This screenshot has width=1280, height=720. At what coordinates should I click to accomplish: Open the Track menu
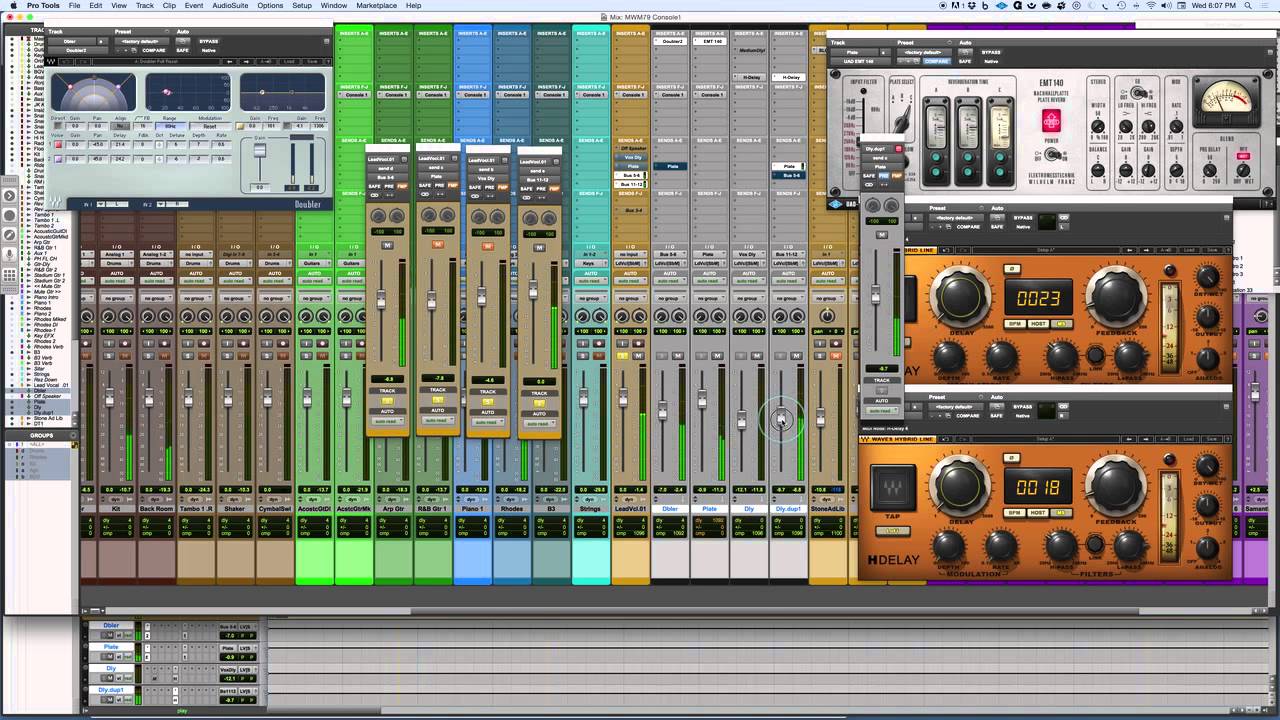click(x=145, y=5)
